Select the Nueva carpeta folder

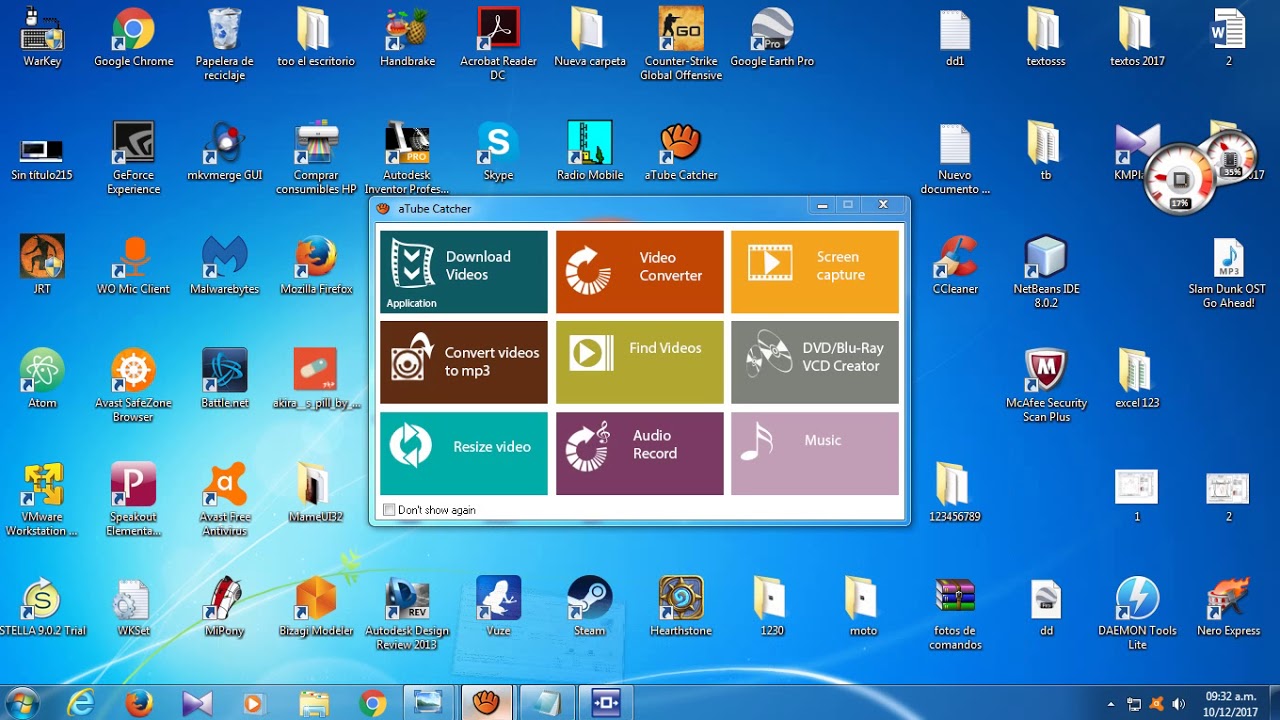(x=589, y=38)
